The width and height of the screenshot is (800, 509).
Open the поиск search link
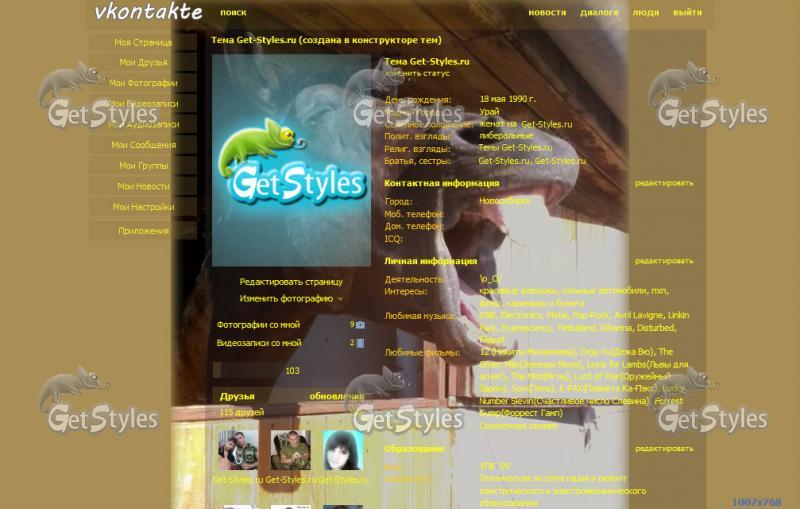pos(233,12)
